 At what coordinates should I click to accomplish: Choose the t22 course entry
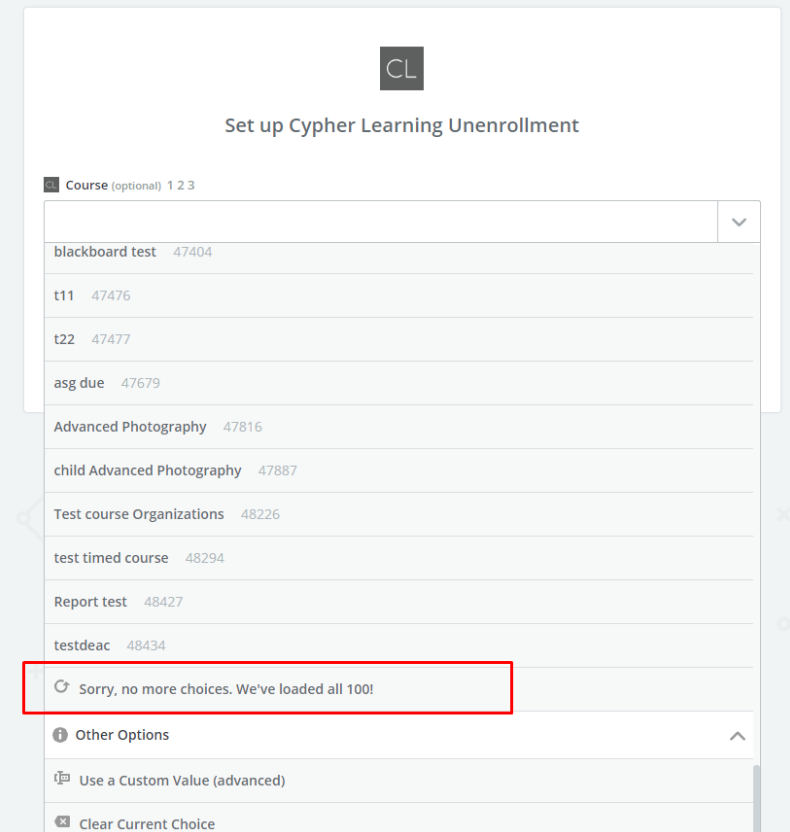point(399,340)
